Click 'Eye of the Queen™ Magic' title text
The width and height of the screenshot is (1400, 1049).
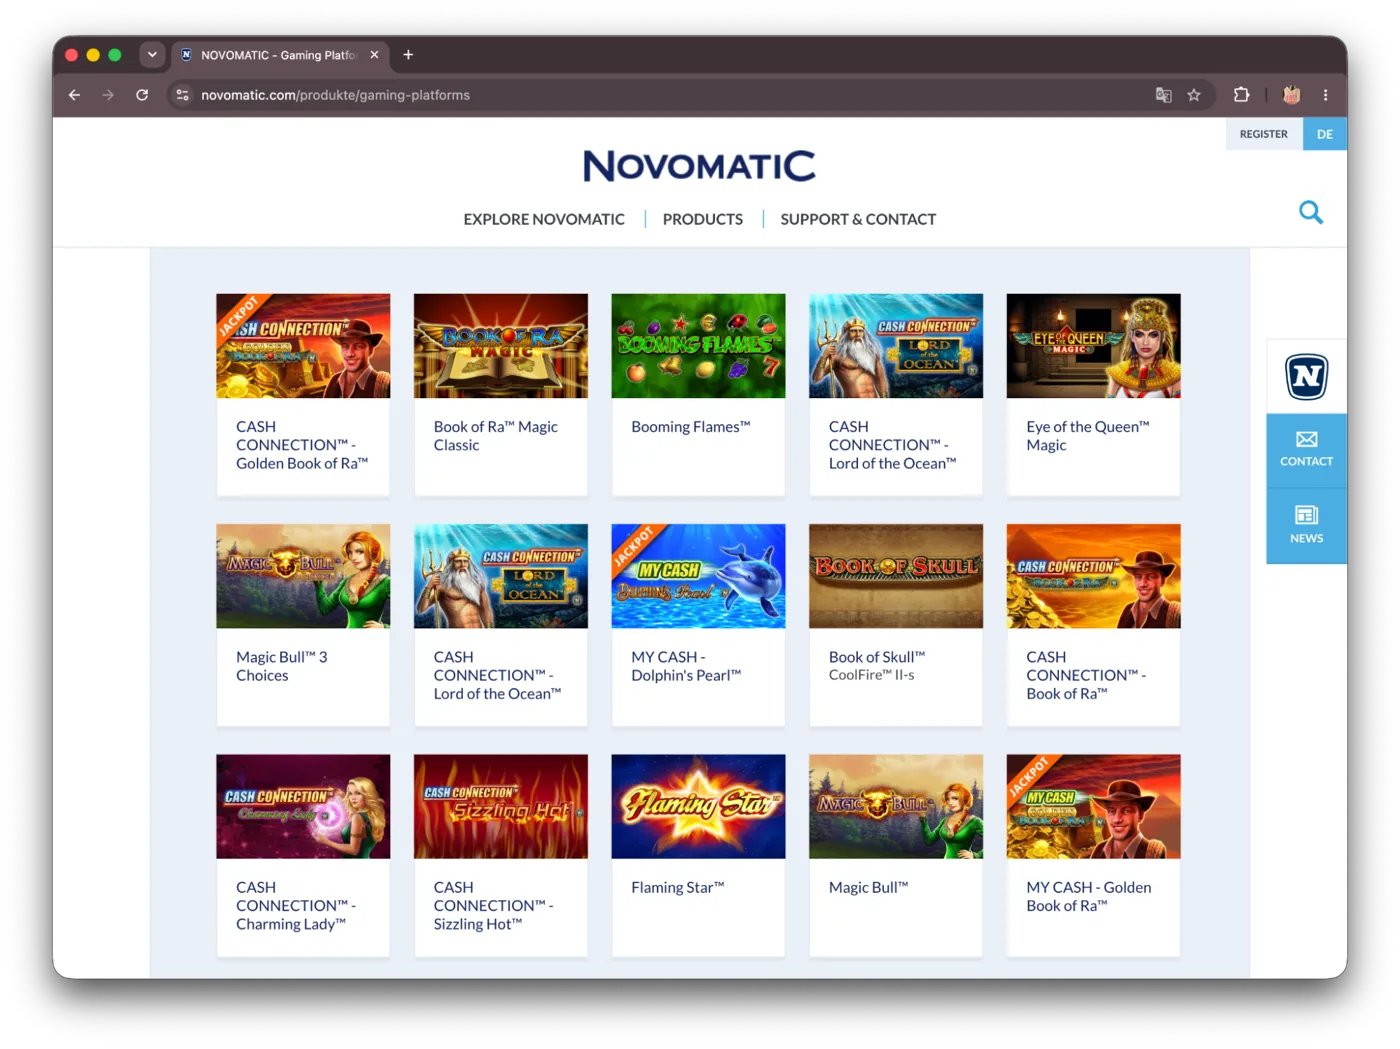coord(1088,436)
